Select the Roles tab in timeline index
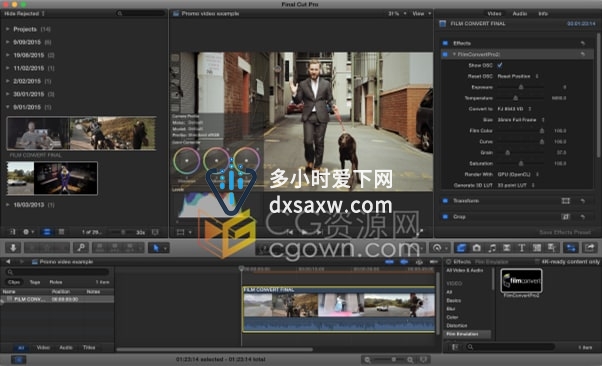This screenshot has width=602, height=366. [56, 282]
